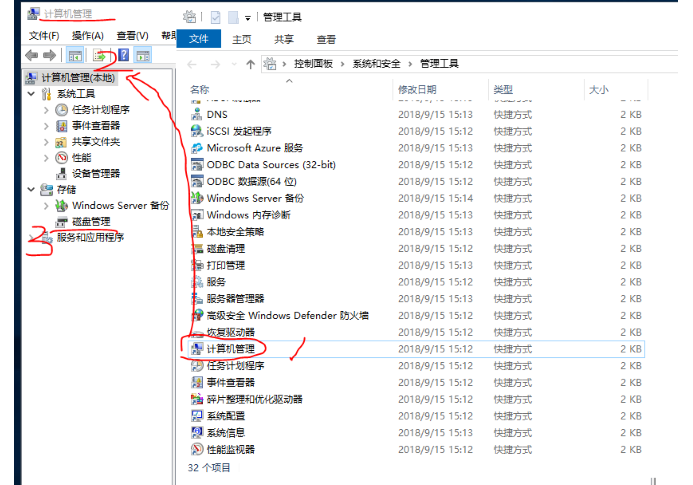Select the 磁盘清理 icon
The image size is (693, 485).
point(197,248)
